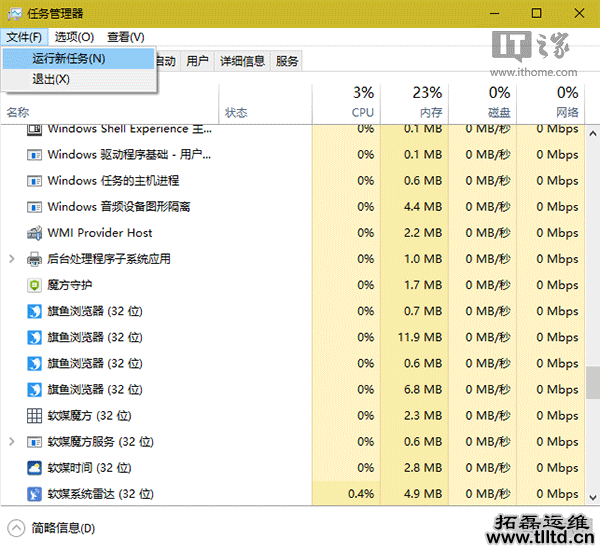Select the 魔方守护 process name
This screenshot has width=600, height=551.
coord(70,285)
